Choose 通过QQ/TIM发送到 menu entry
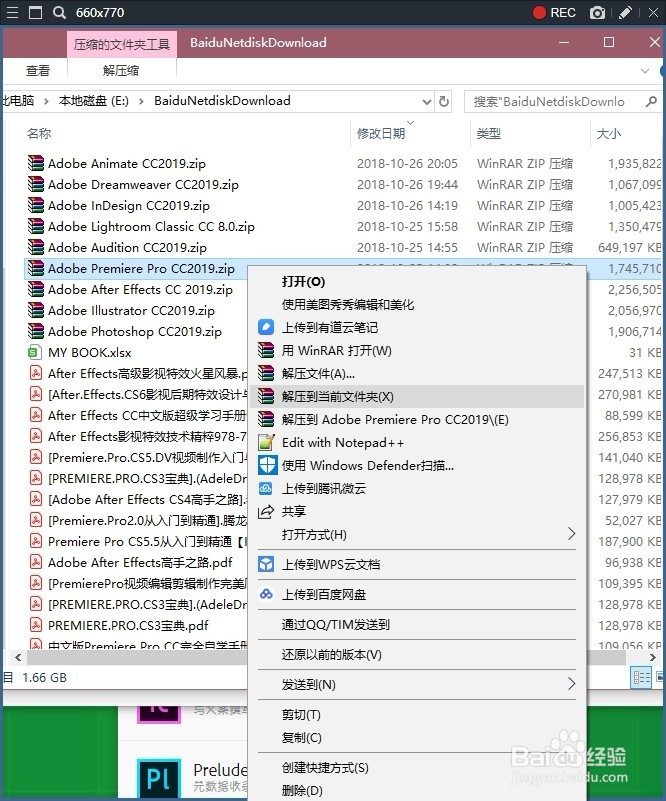Screen dimensions: 666x801 [336, 624]
